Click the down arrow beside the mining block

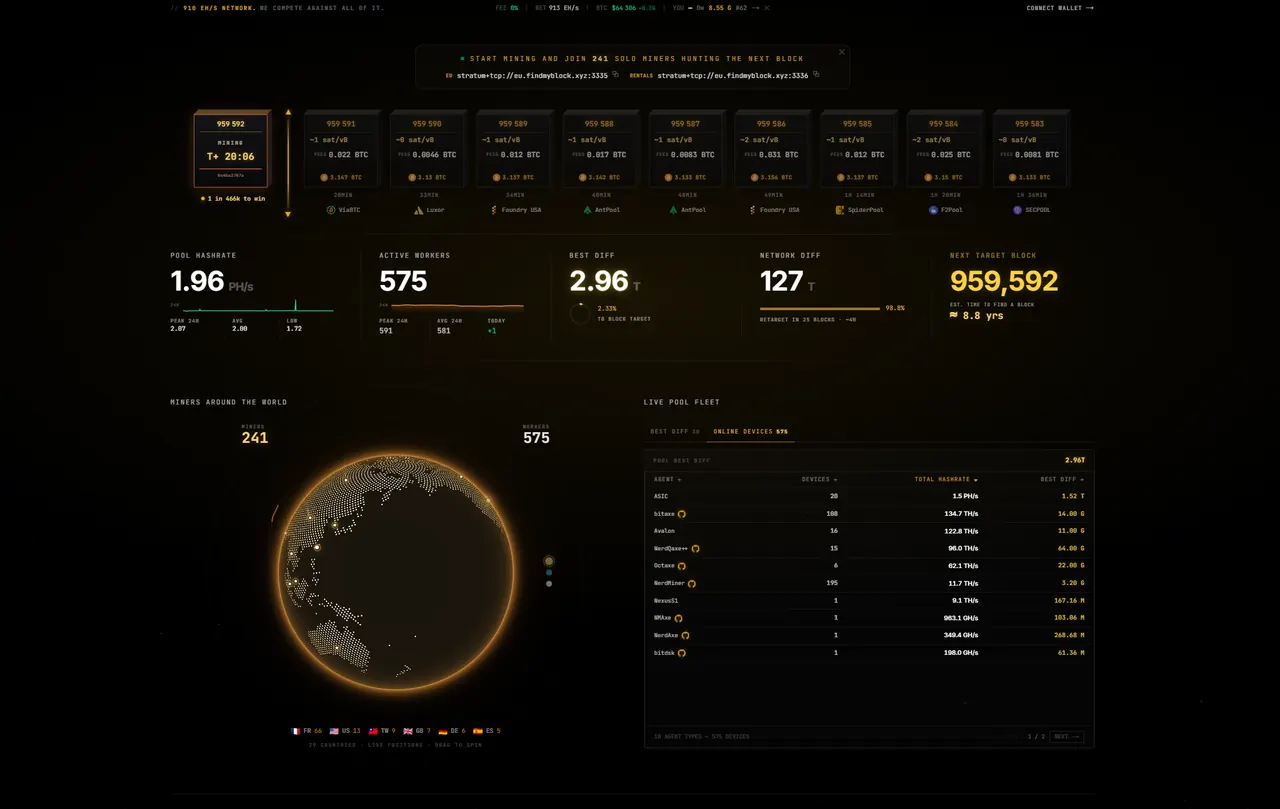(x=288, y=214)
